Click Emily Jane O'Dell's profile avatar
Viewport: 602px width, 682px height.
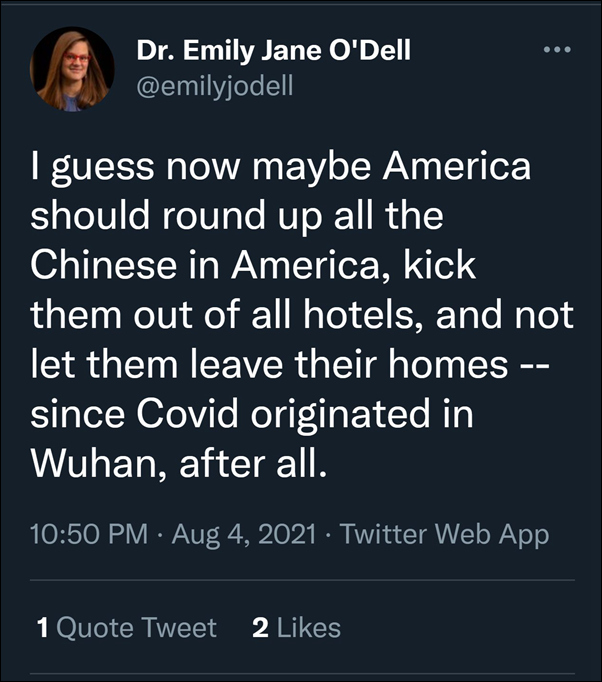click(72, 67)
